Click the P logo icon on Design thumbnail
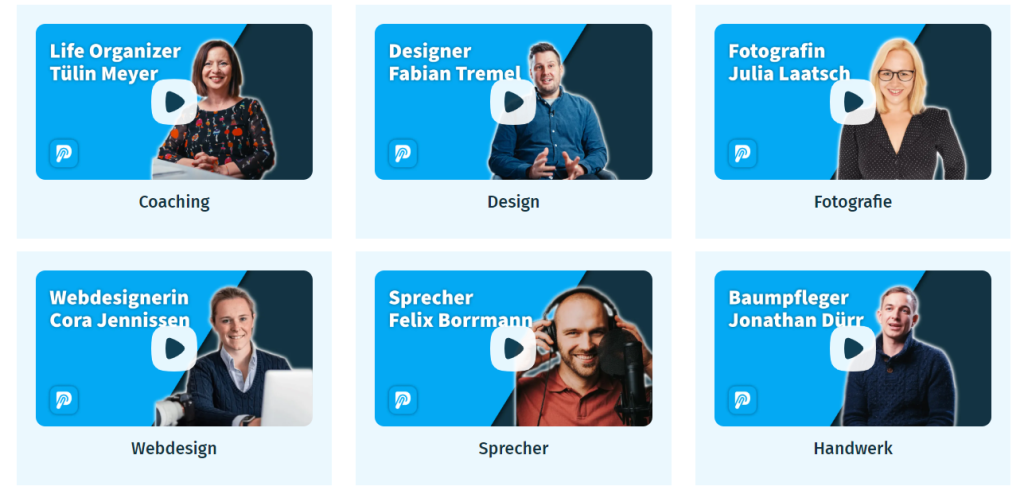 tap(403, 154)
